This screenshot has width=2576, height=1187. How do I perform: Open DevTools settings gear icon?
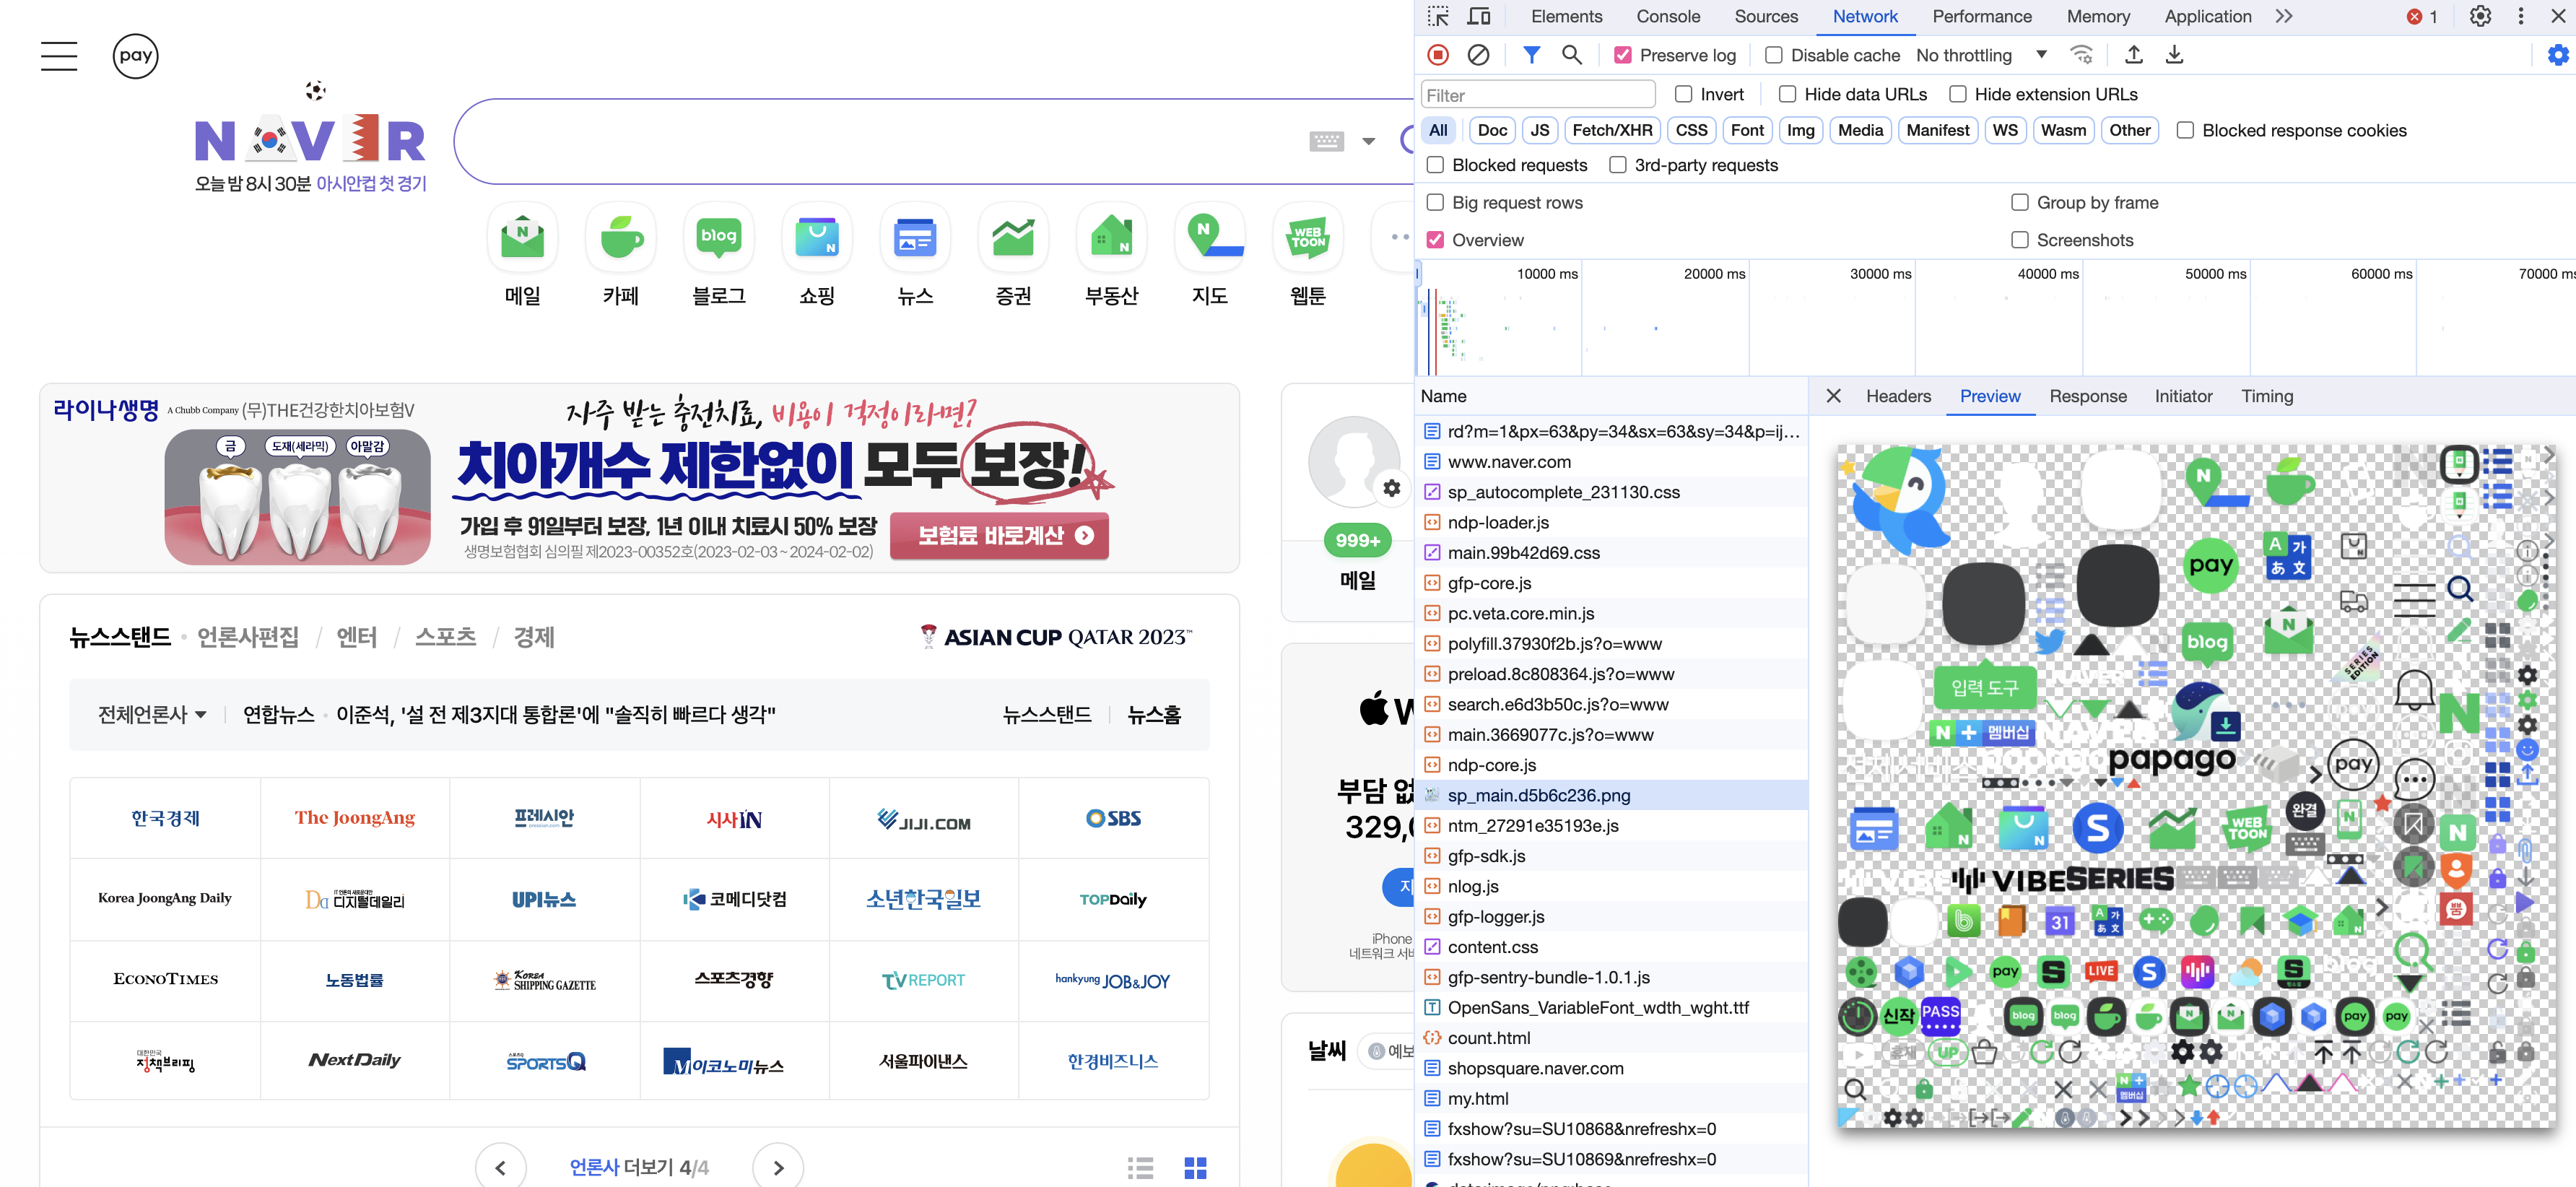click(2479, 16)
